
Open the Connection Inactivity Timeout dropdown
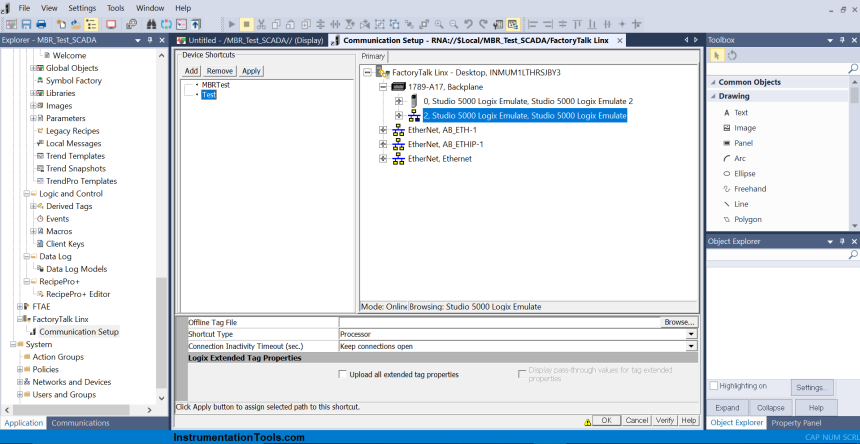691,347
